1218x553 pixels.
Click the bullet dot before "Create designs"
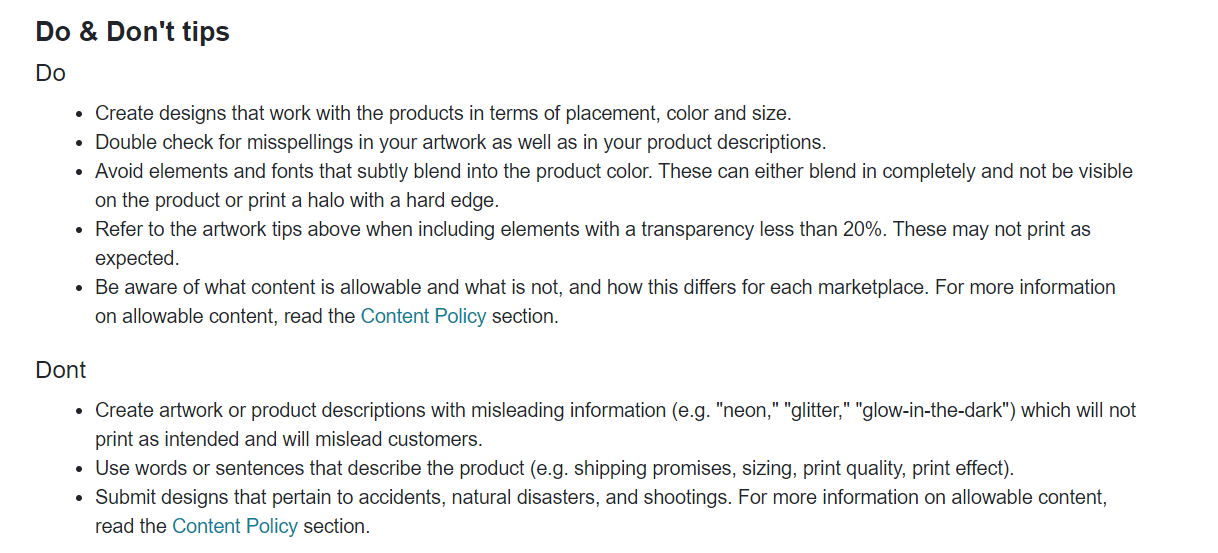coord(80,114)
